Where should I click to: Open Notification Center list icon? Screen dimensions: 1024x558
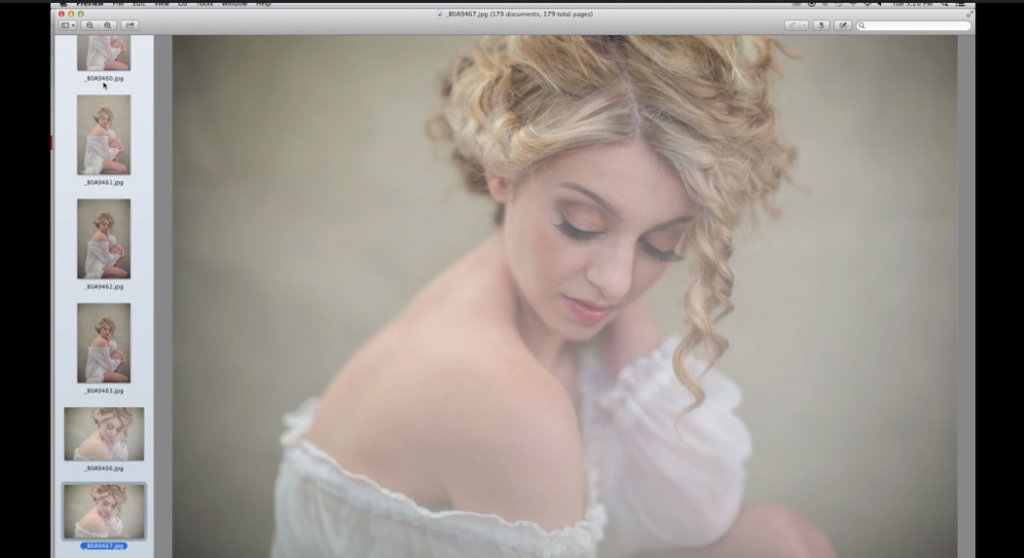point(961,3)
